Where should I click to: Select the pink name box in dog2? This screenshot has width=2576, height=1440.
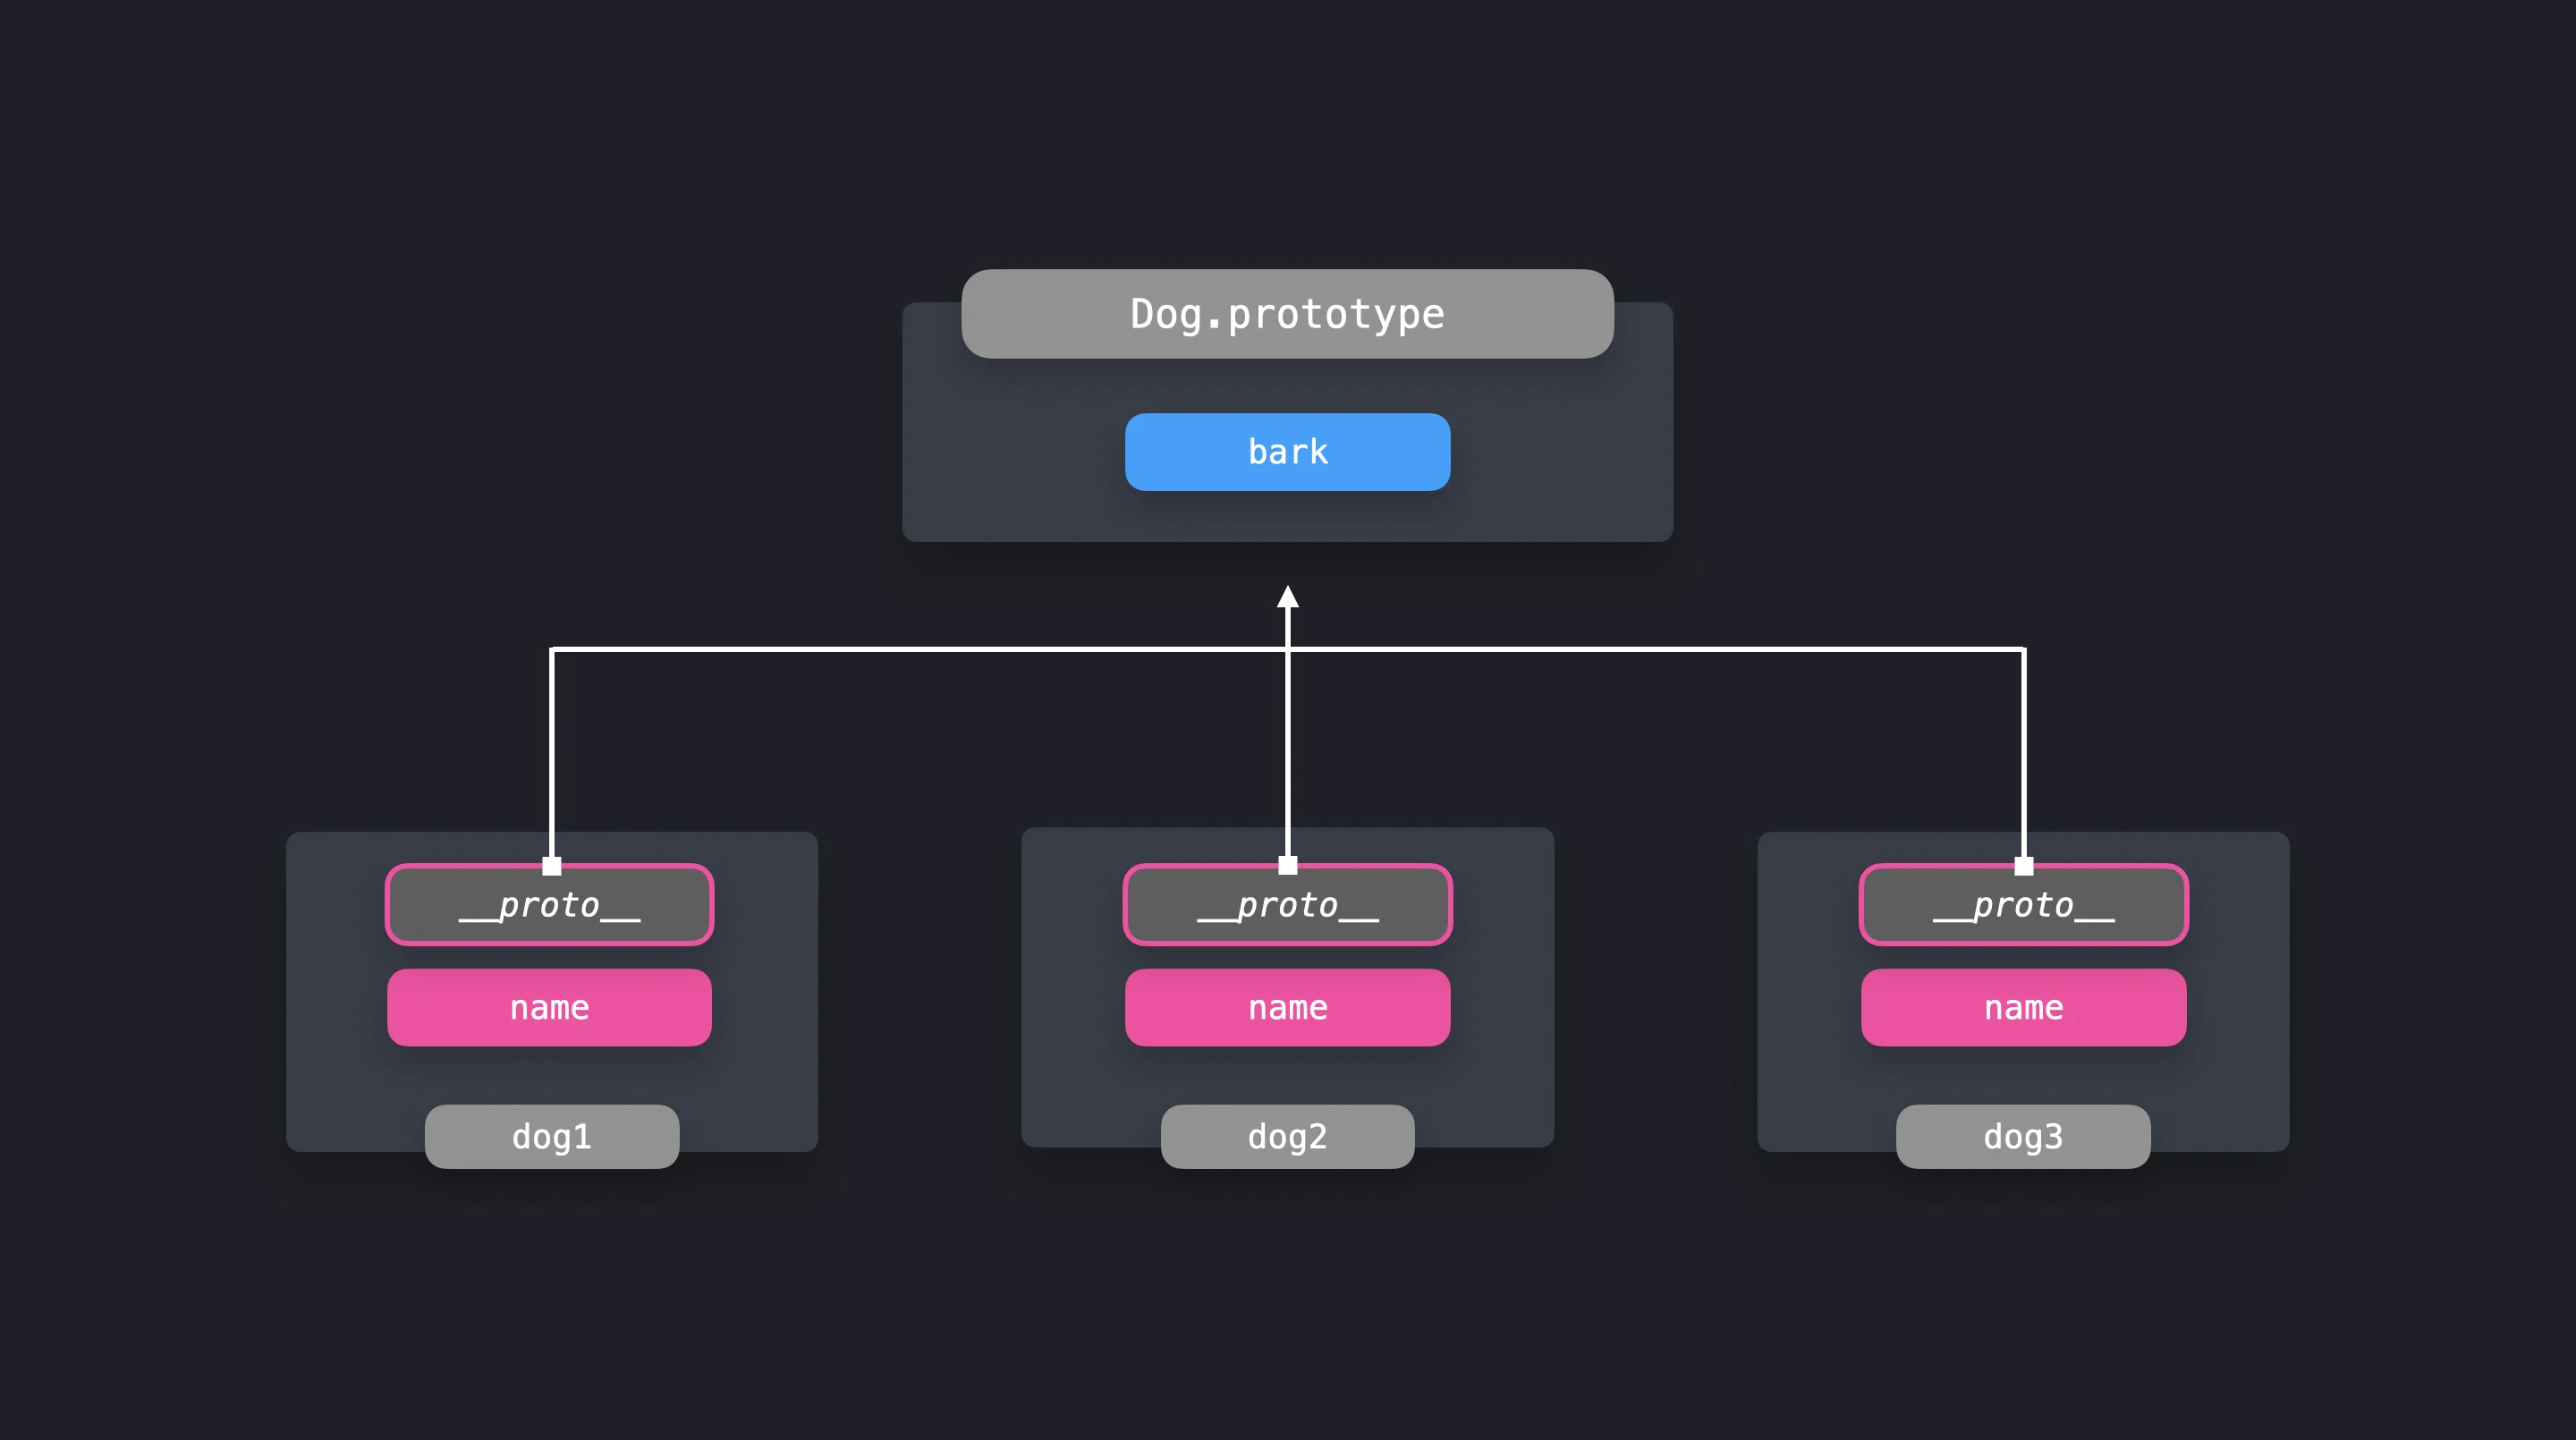(1287, 1007)
